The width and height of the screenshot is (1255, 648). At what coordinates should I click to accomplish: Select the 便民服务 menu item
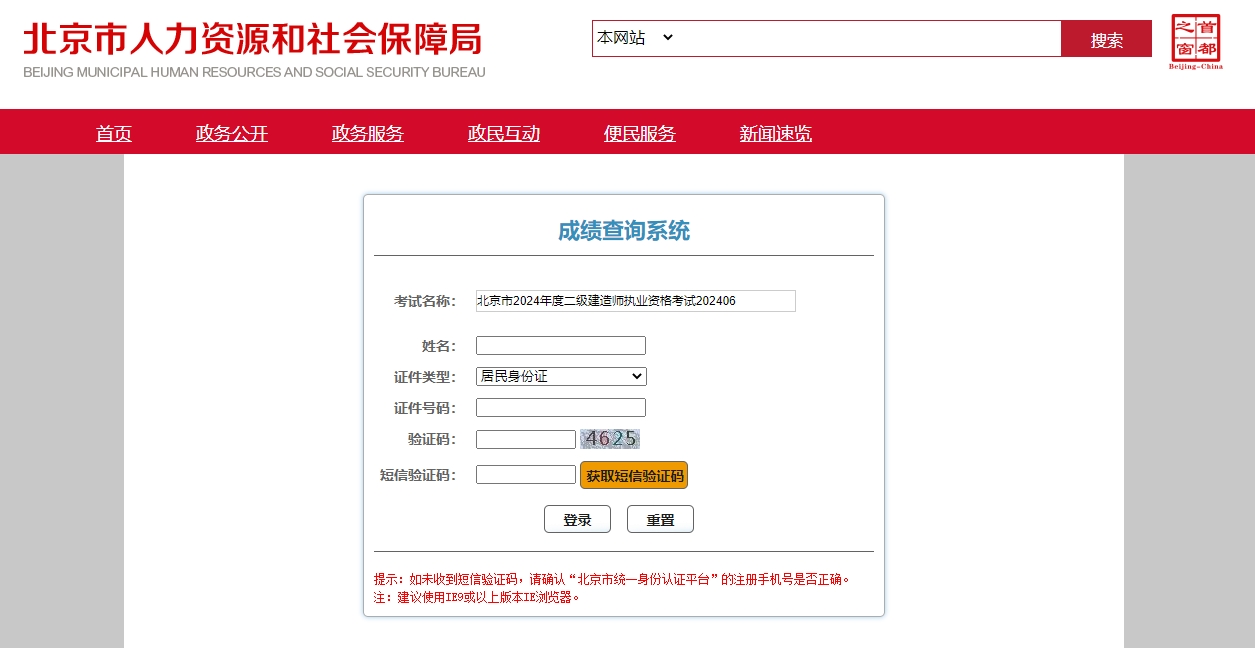(x=640, y=134)
